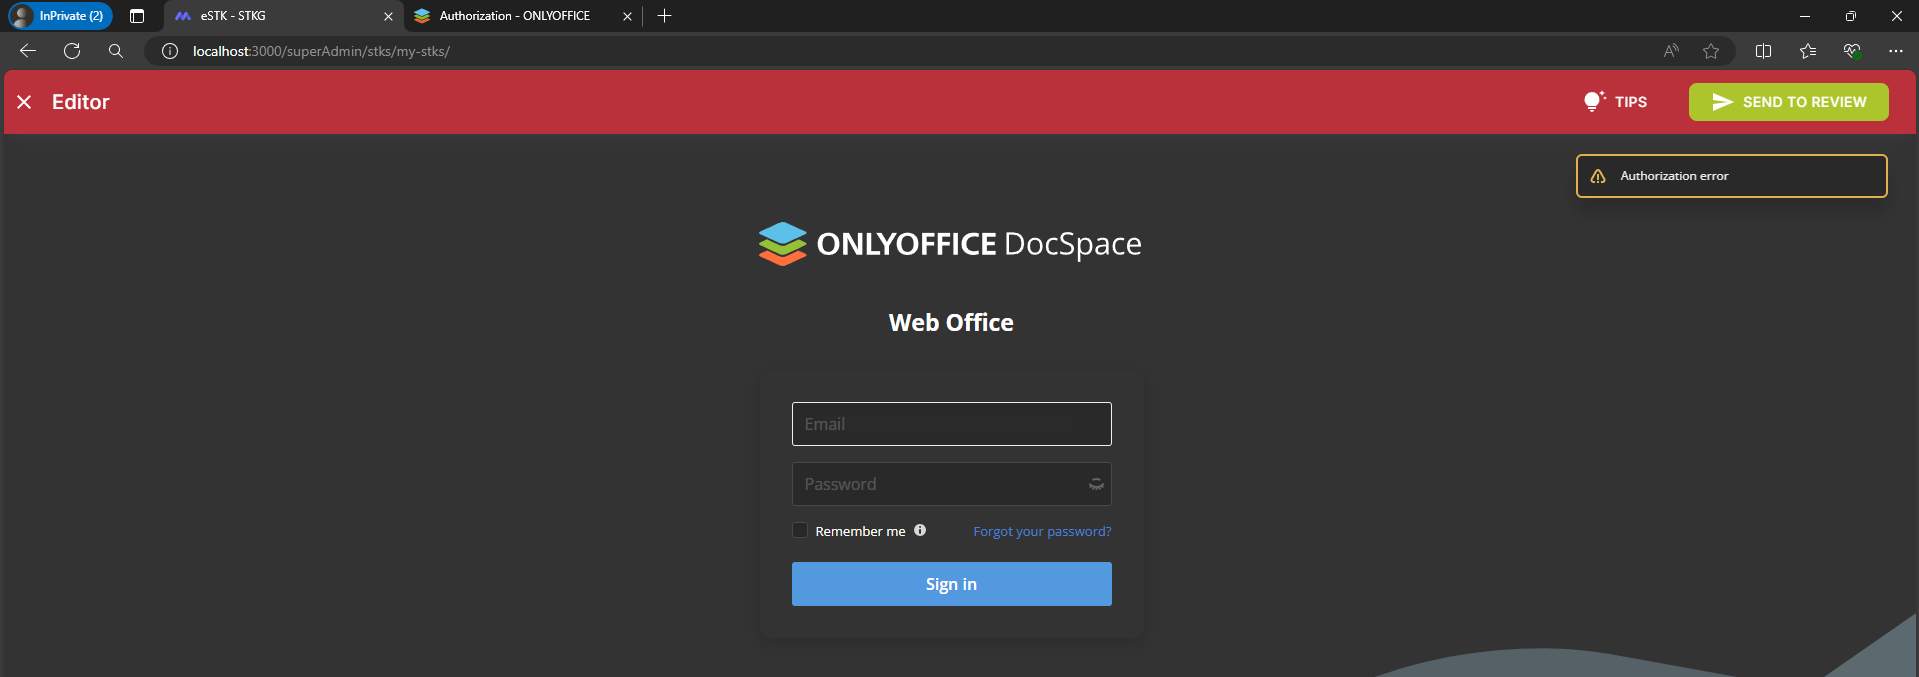Click the Web Office heading
1919x677 pixels.
click(x=951, y=323)
